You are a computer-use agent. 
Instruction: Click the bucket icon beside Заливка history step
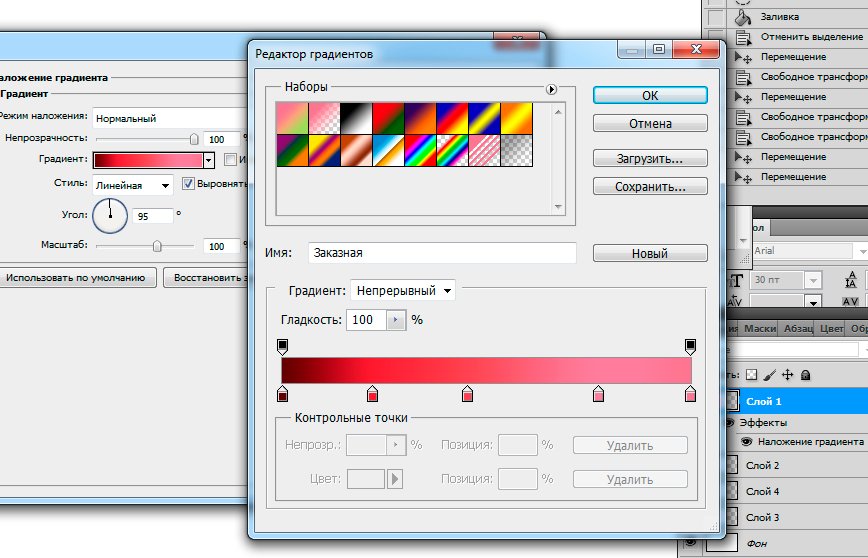(x=742, y=17)
